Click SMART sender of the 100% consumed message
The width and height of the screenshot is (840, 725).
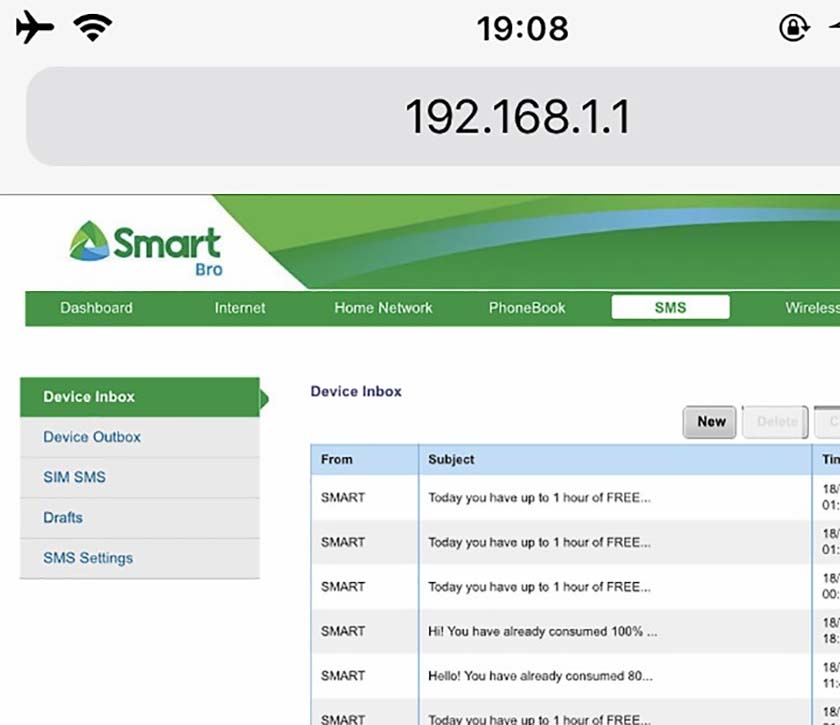(x=343, y=632)
